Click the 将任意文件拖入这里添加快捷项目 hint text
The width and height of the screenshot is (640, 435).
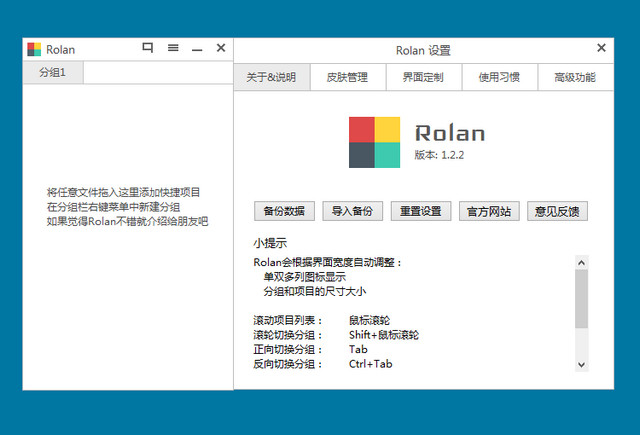point(123,192)
